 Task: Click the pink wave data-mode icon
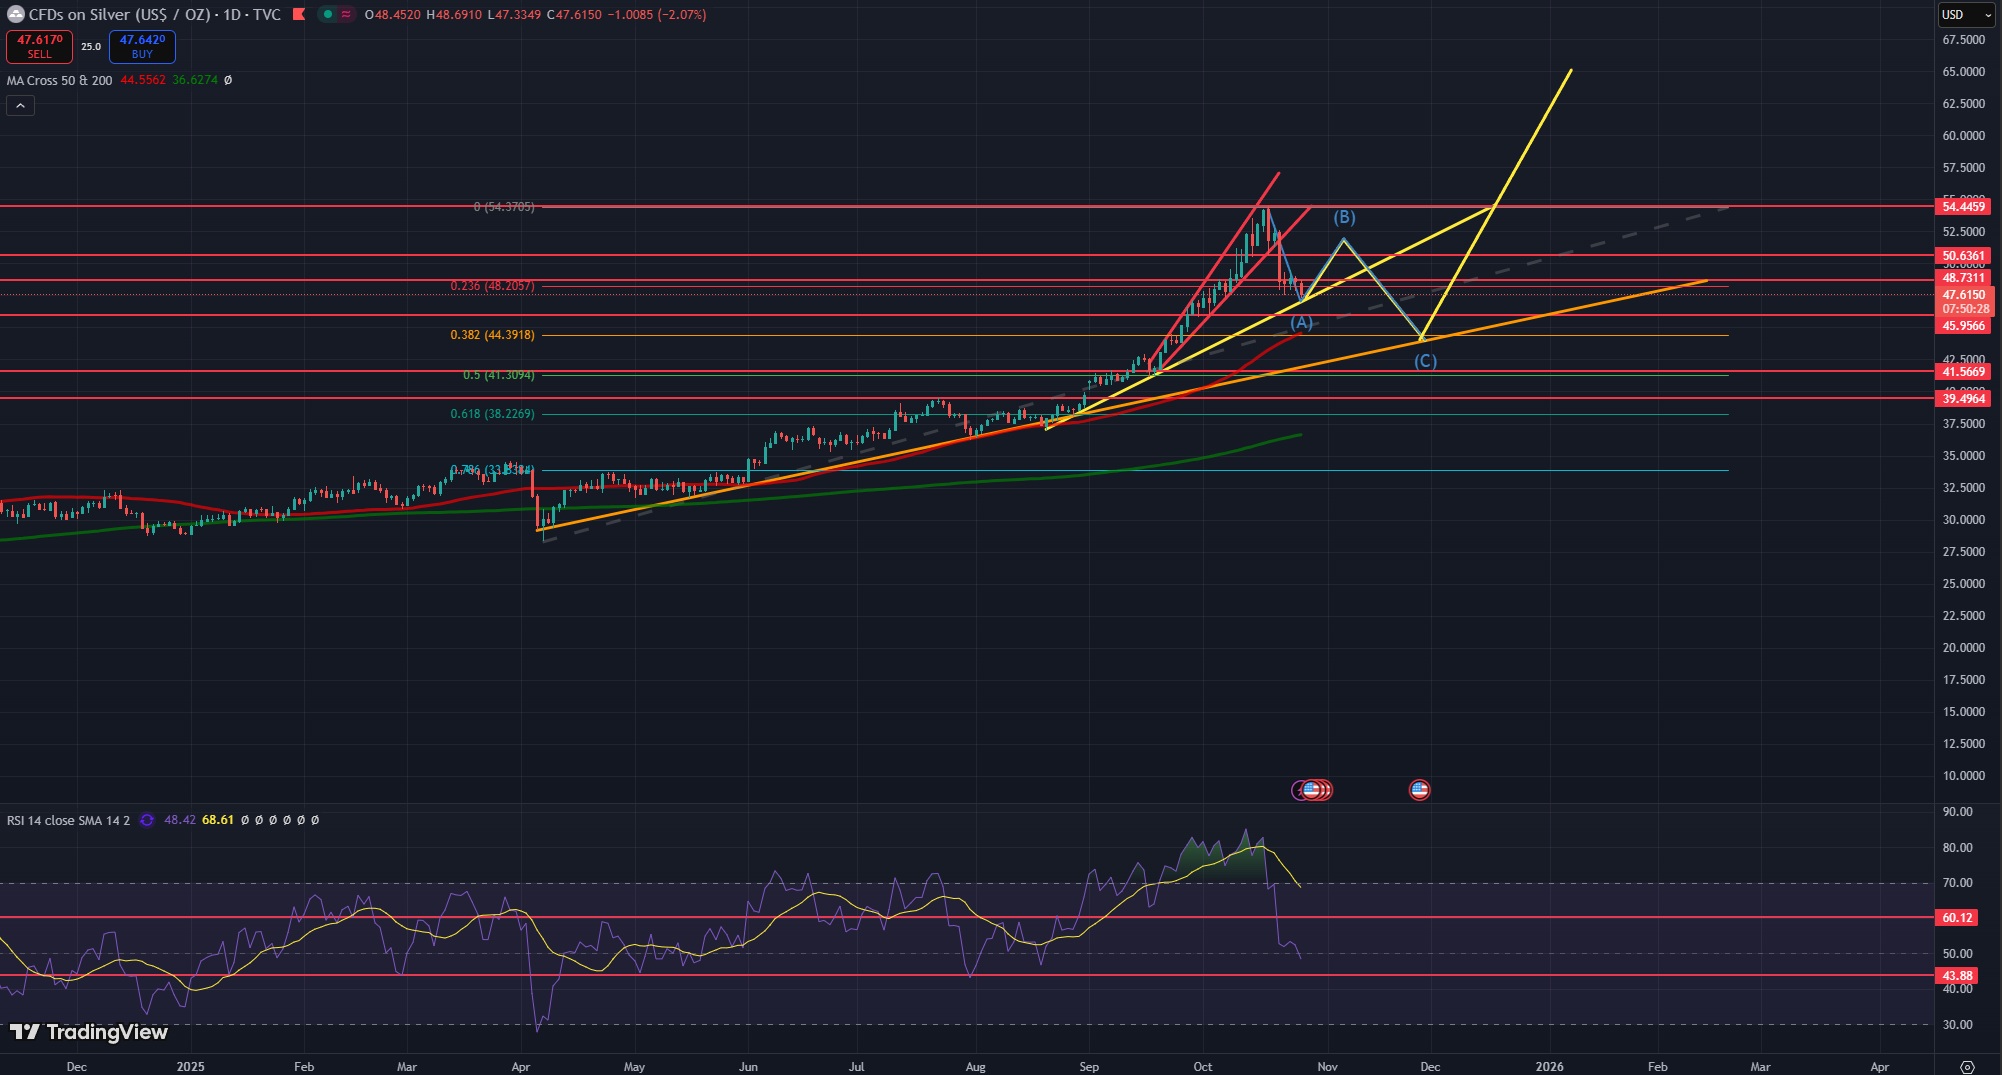(346, 15)
